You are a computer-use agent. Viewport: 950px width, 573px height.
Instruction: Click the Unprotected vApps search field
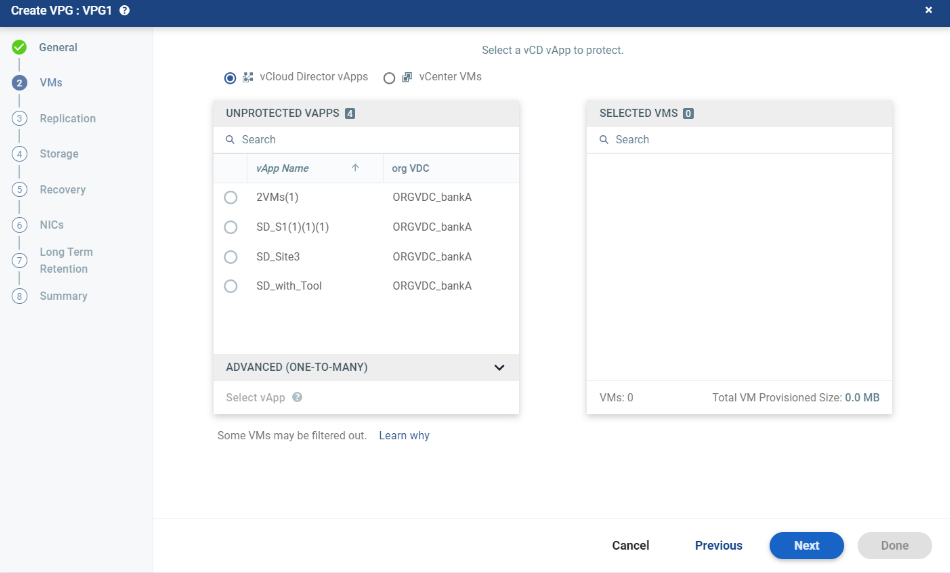pos(367,140)
